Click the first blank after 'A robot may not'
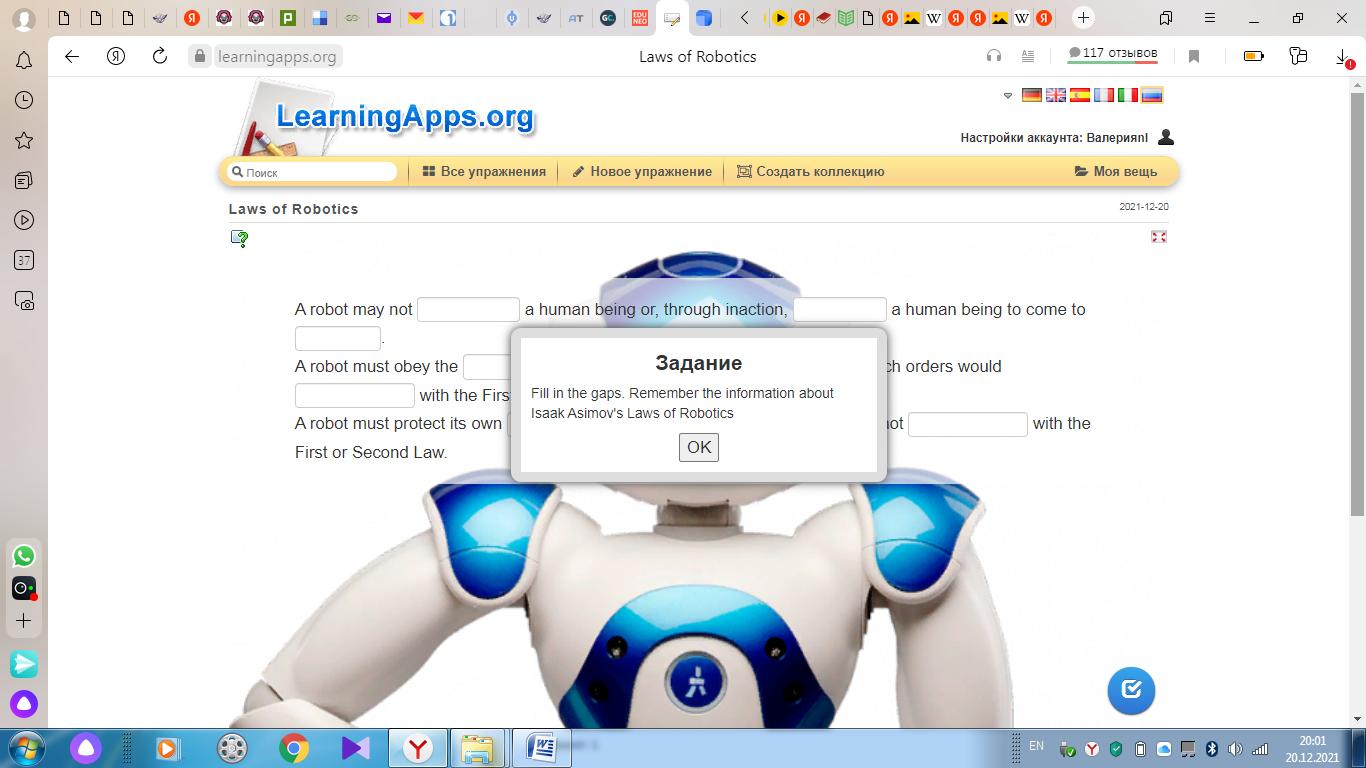 coord(468,310)
